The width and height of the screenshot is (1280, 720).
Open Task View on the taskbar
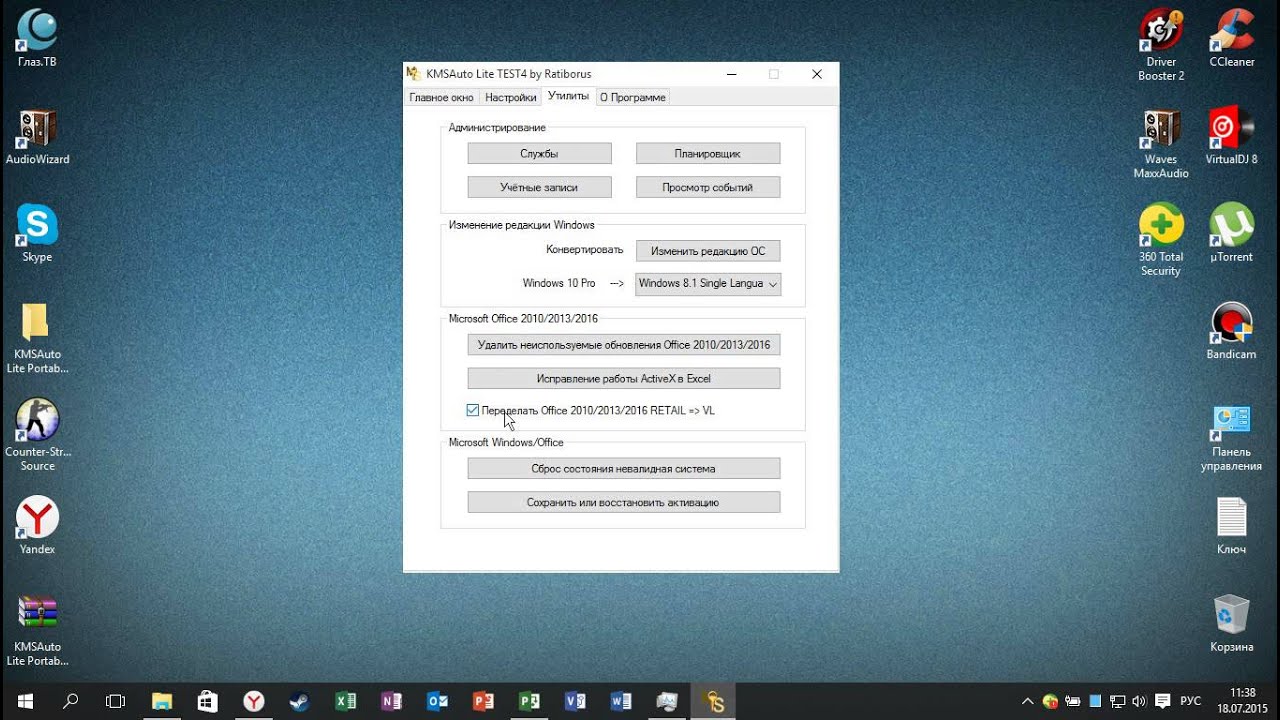coord(116,701)
